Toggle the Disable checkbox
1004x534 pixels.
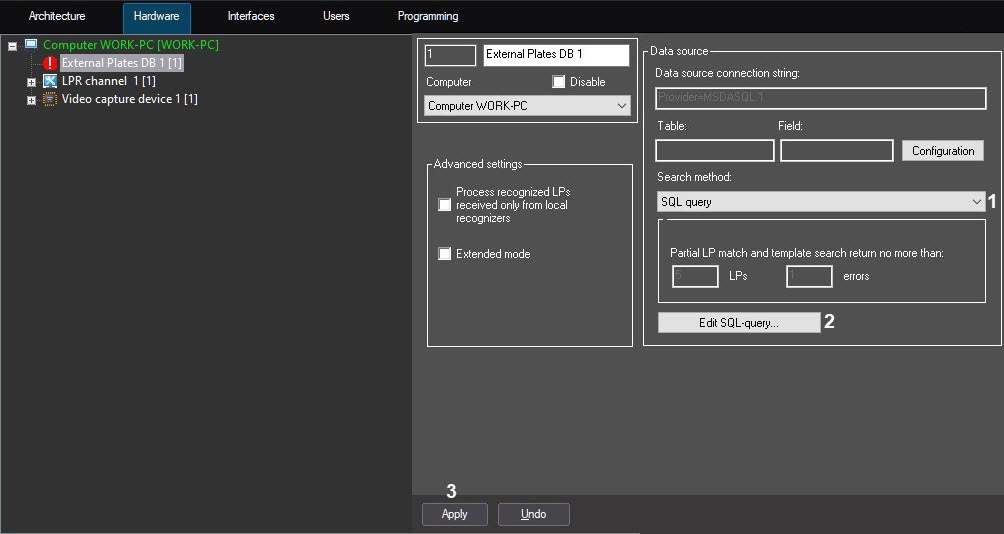pos(559,82)
